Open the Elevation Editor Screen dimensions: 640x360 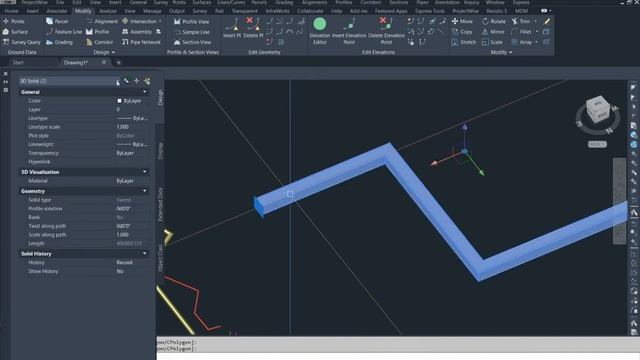(x=320, y=31)
